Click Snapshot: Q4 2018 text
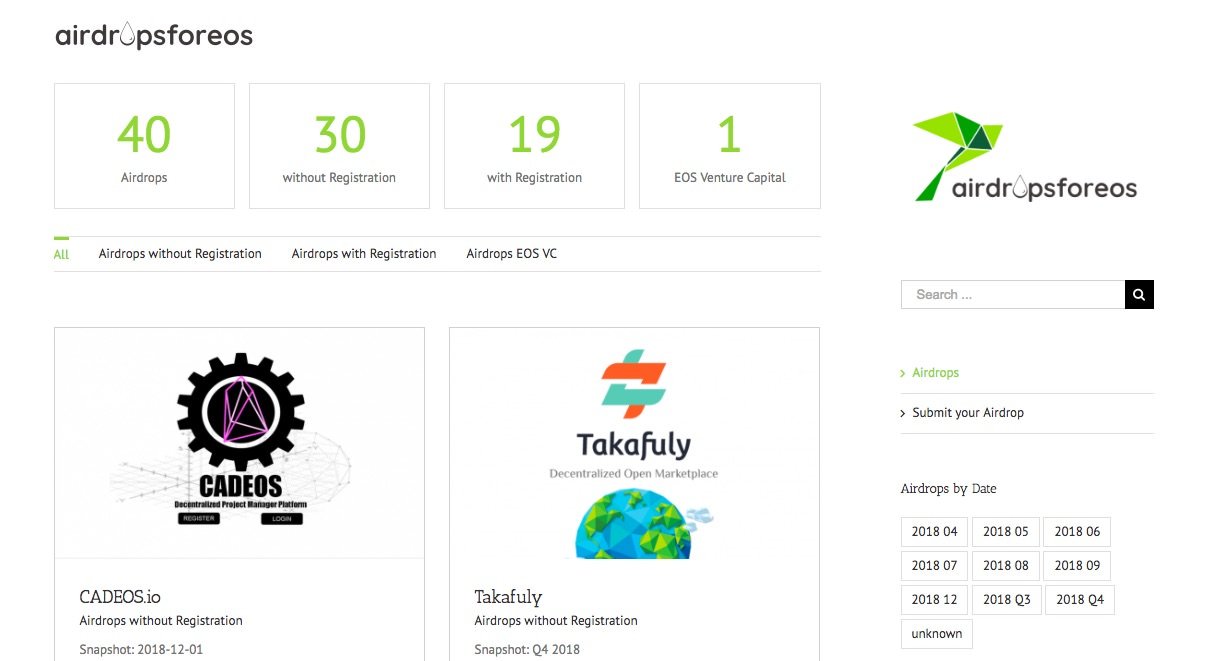1209x661 pixels. click(x=527, y=650)
